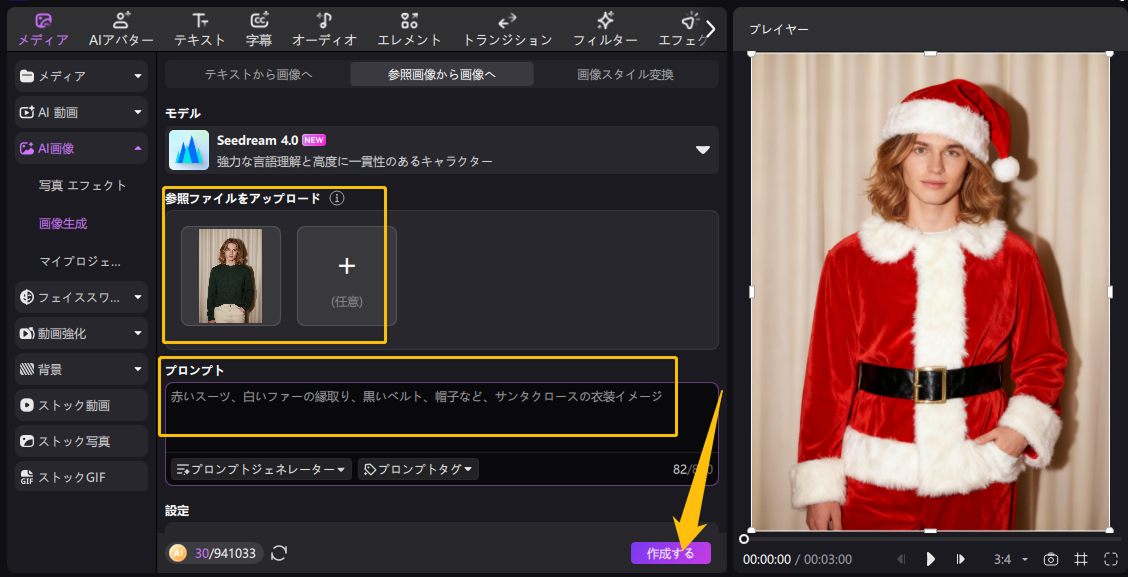Switch to the テキストから画像へ tab
The height and width of the screenshot is (577, 1128).
[x=258, y=74]
